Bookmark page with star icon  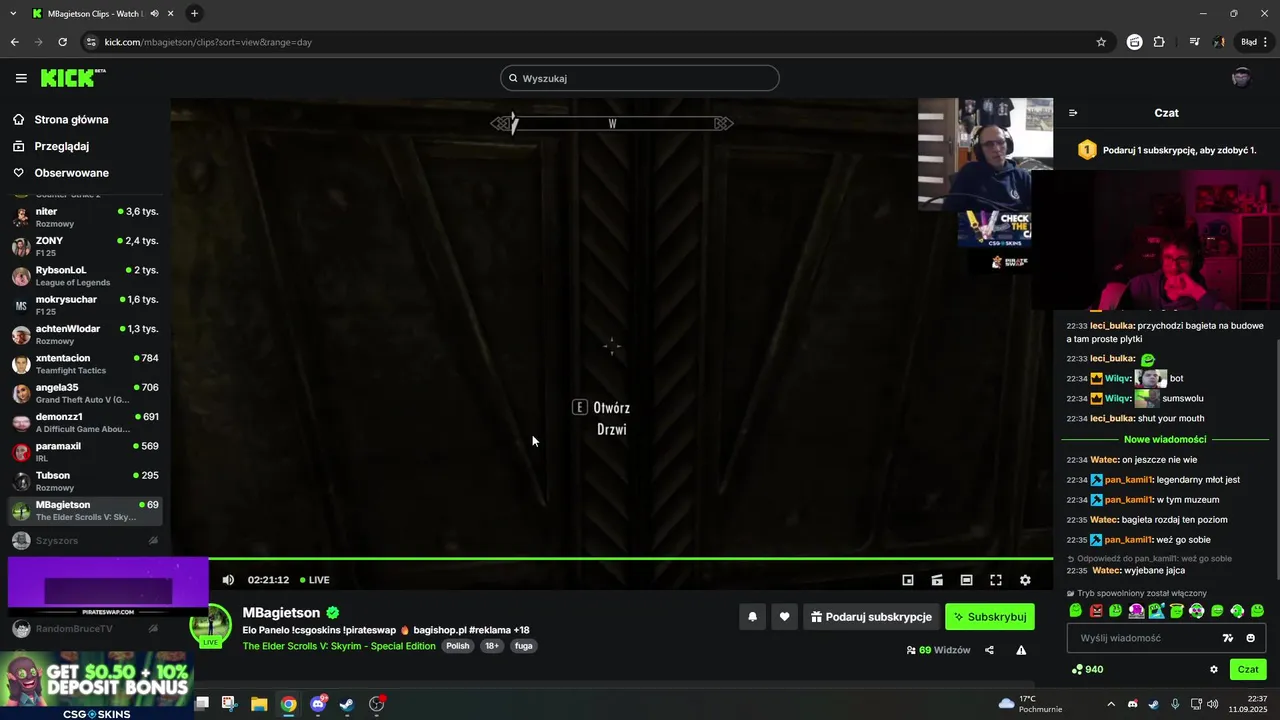1101,42
